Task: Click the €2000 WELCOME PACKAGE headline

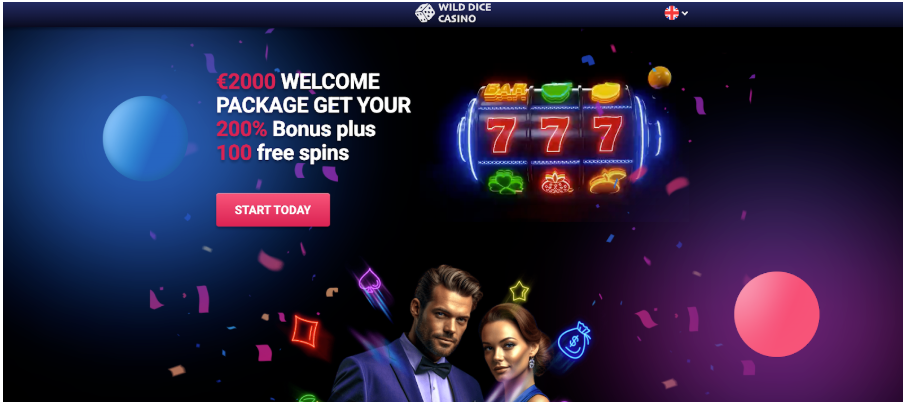Action: click(x=314, y=93)
